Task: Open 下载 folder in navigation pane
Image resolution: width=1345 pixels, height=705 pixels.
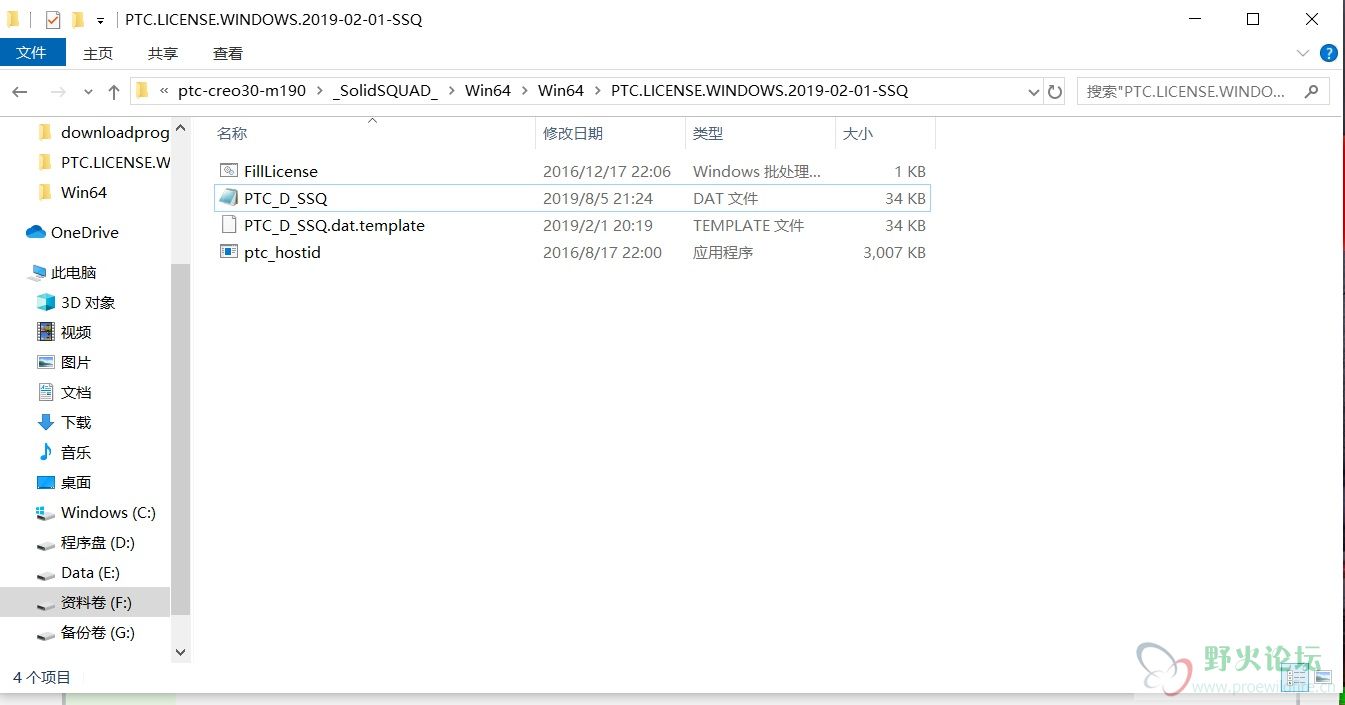Action: click(x=76, y=422)
